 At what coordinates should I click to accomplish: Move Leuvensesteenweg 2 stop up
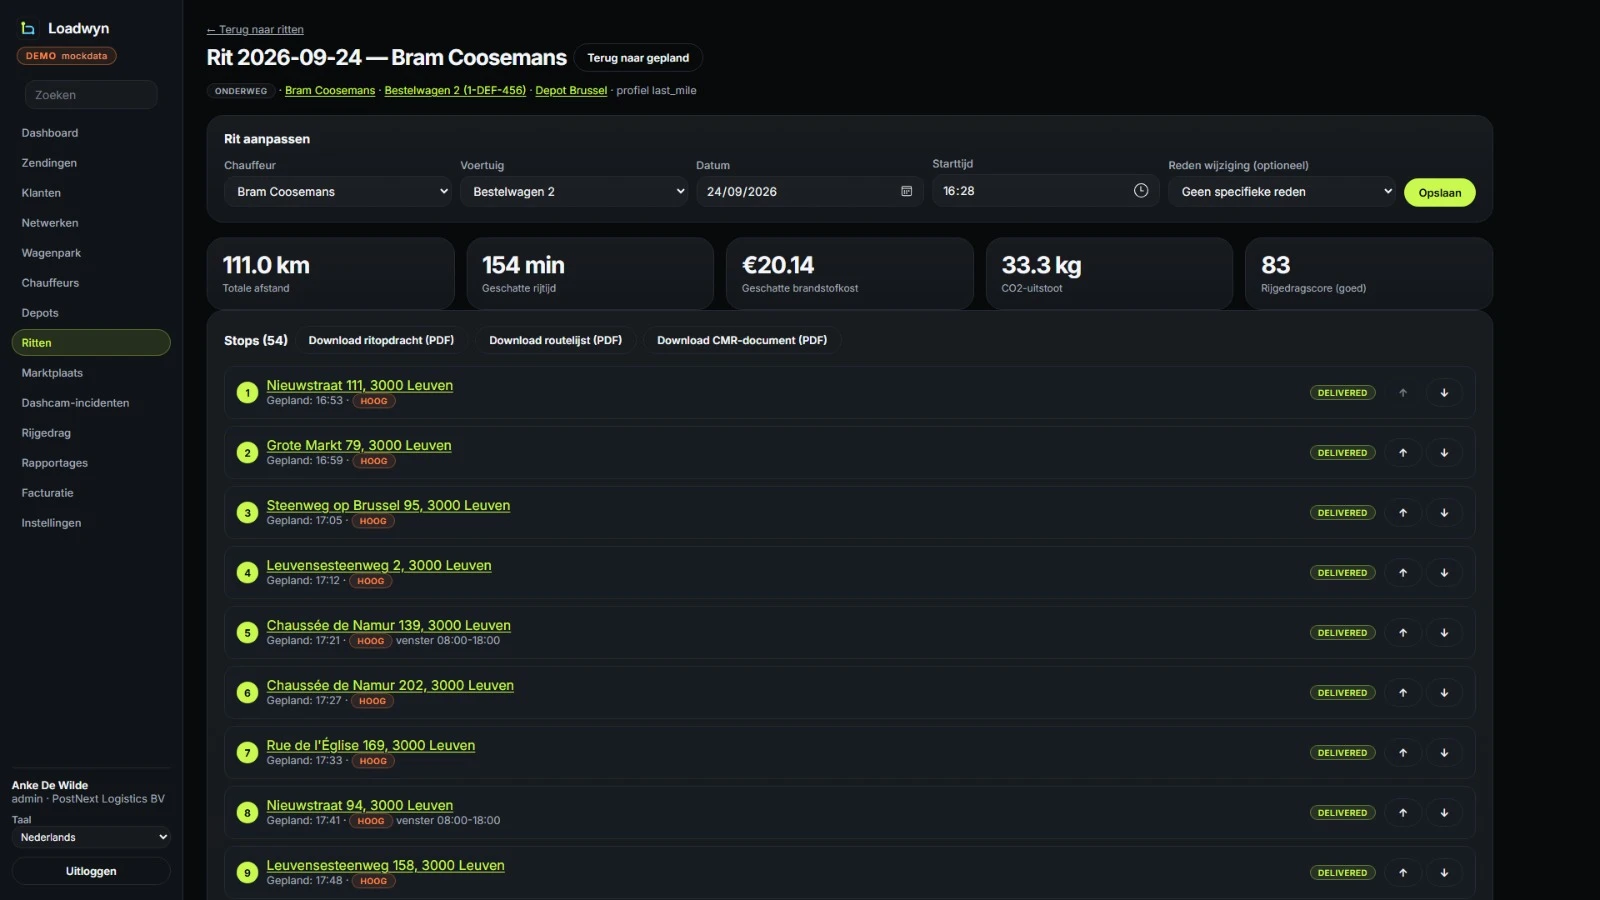(x=1403, y=573)
